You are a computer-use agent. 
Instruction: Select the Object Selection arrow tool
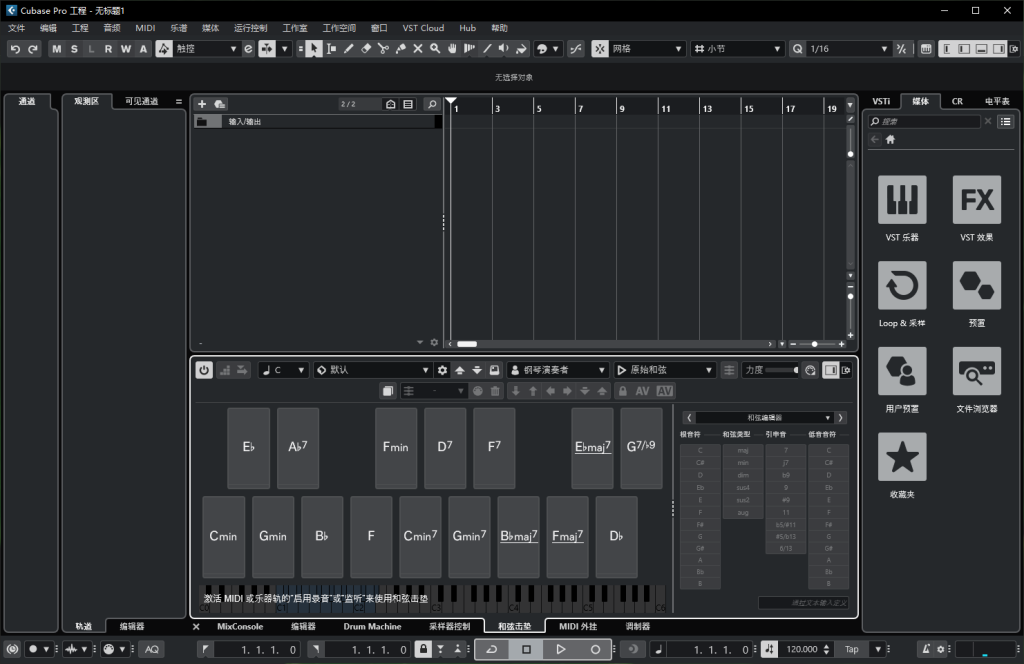coord(314,49)
